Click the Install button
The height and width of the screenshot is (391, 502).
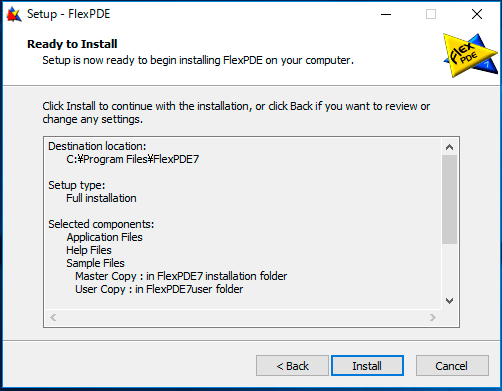pos(367,366)
